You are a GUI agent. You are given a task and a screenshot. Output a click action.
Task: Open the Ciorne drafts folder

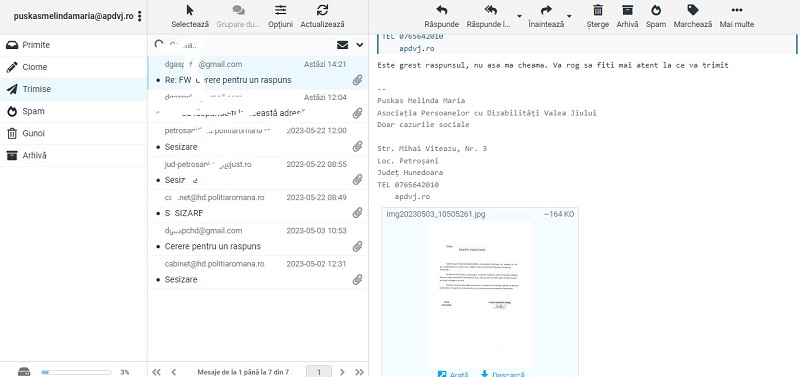tap(73, 67)
